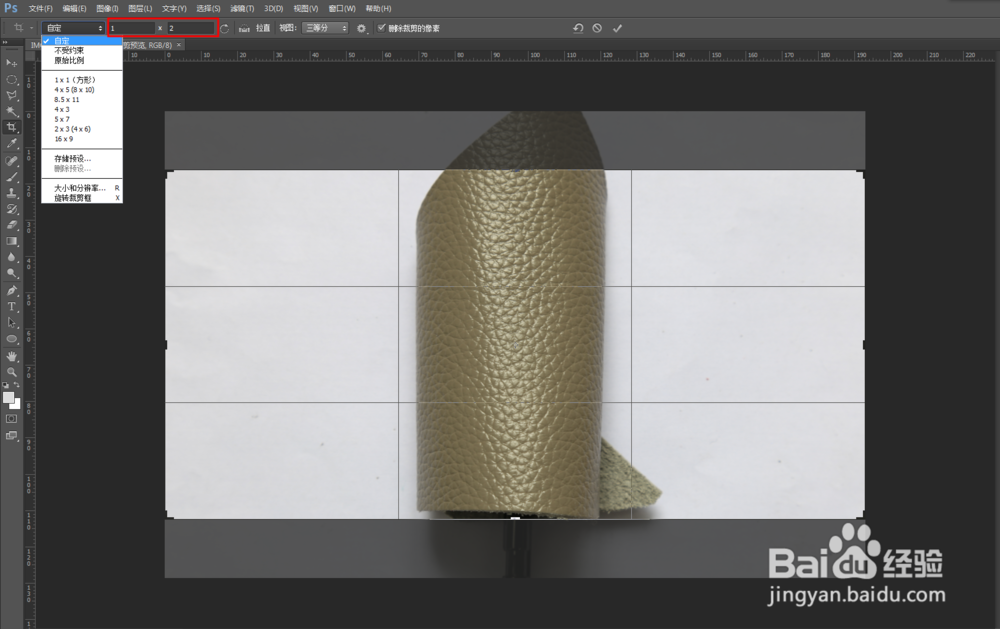Click the background color swatch
The width and height of the screenshot is (1000, 629).
click(x=17, y=405)
